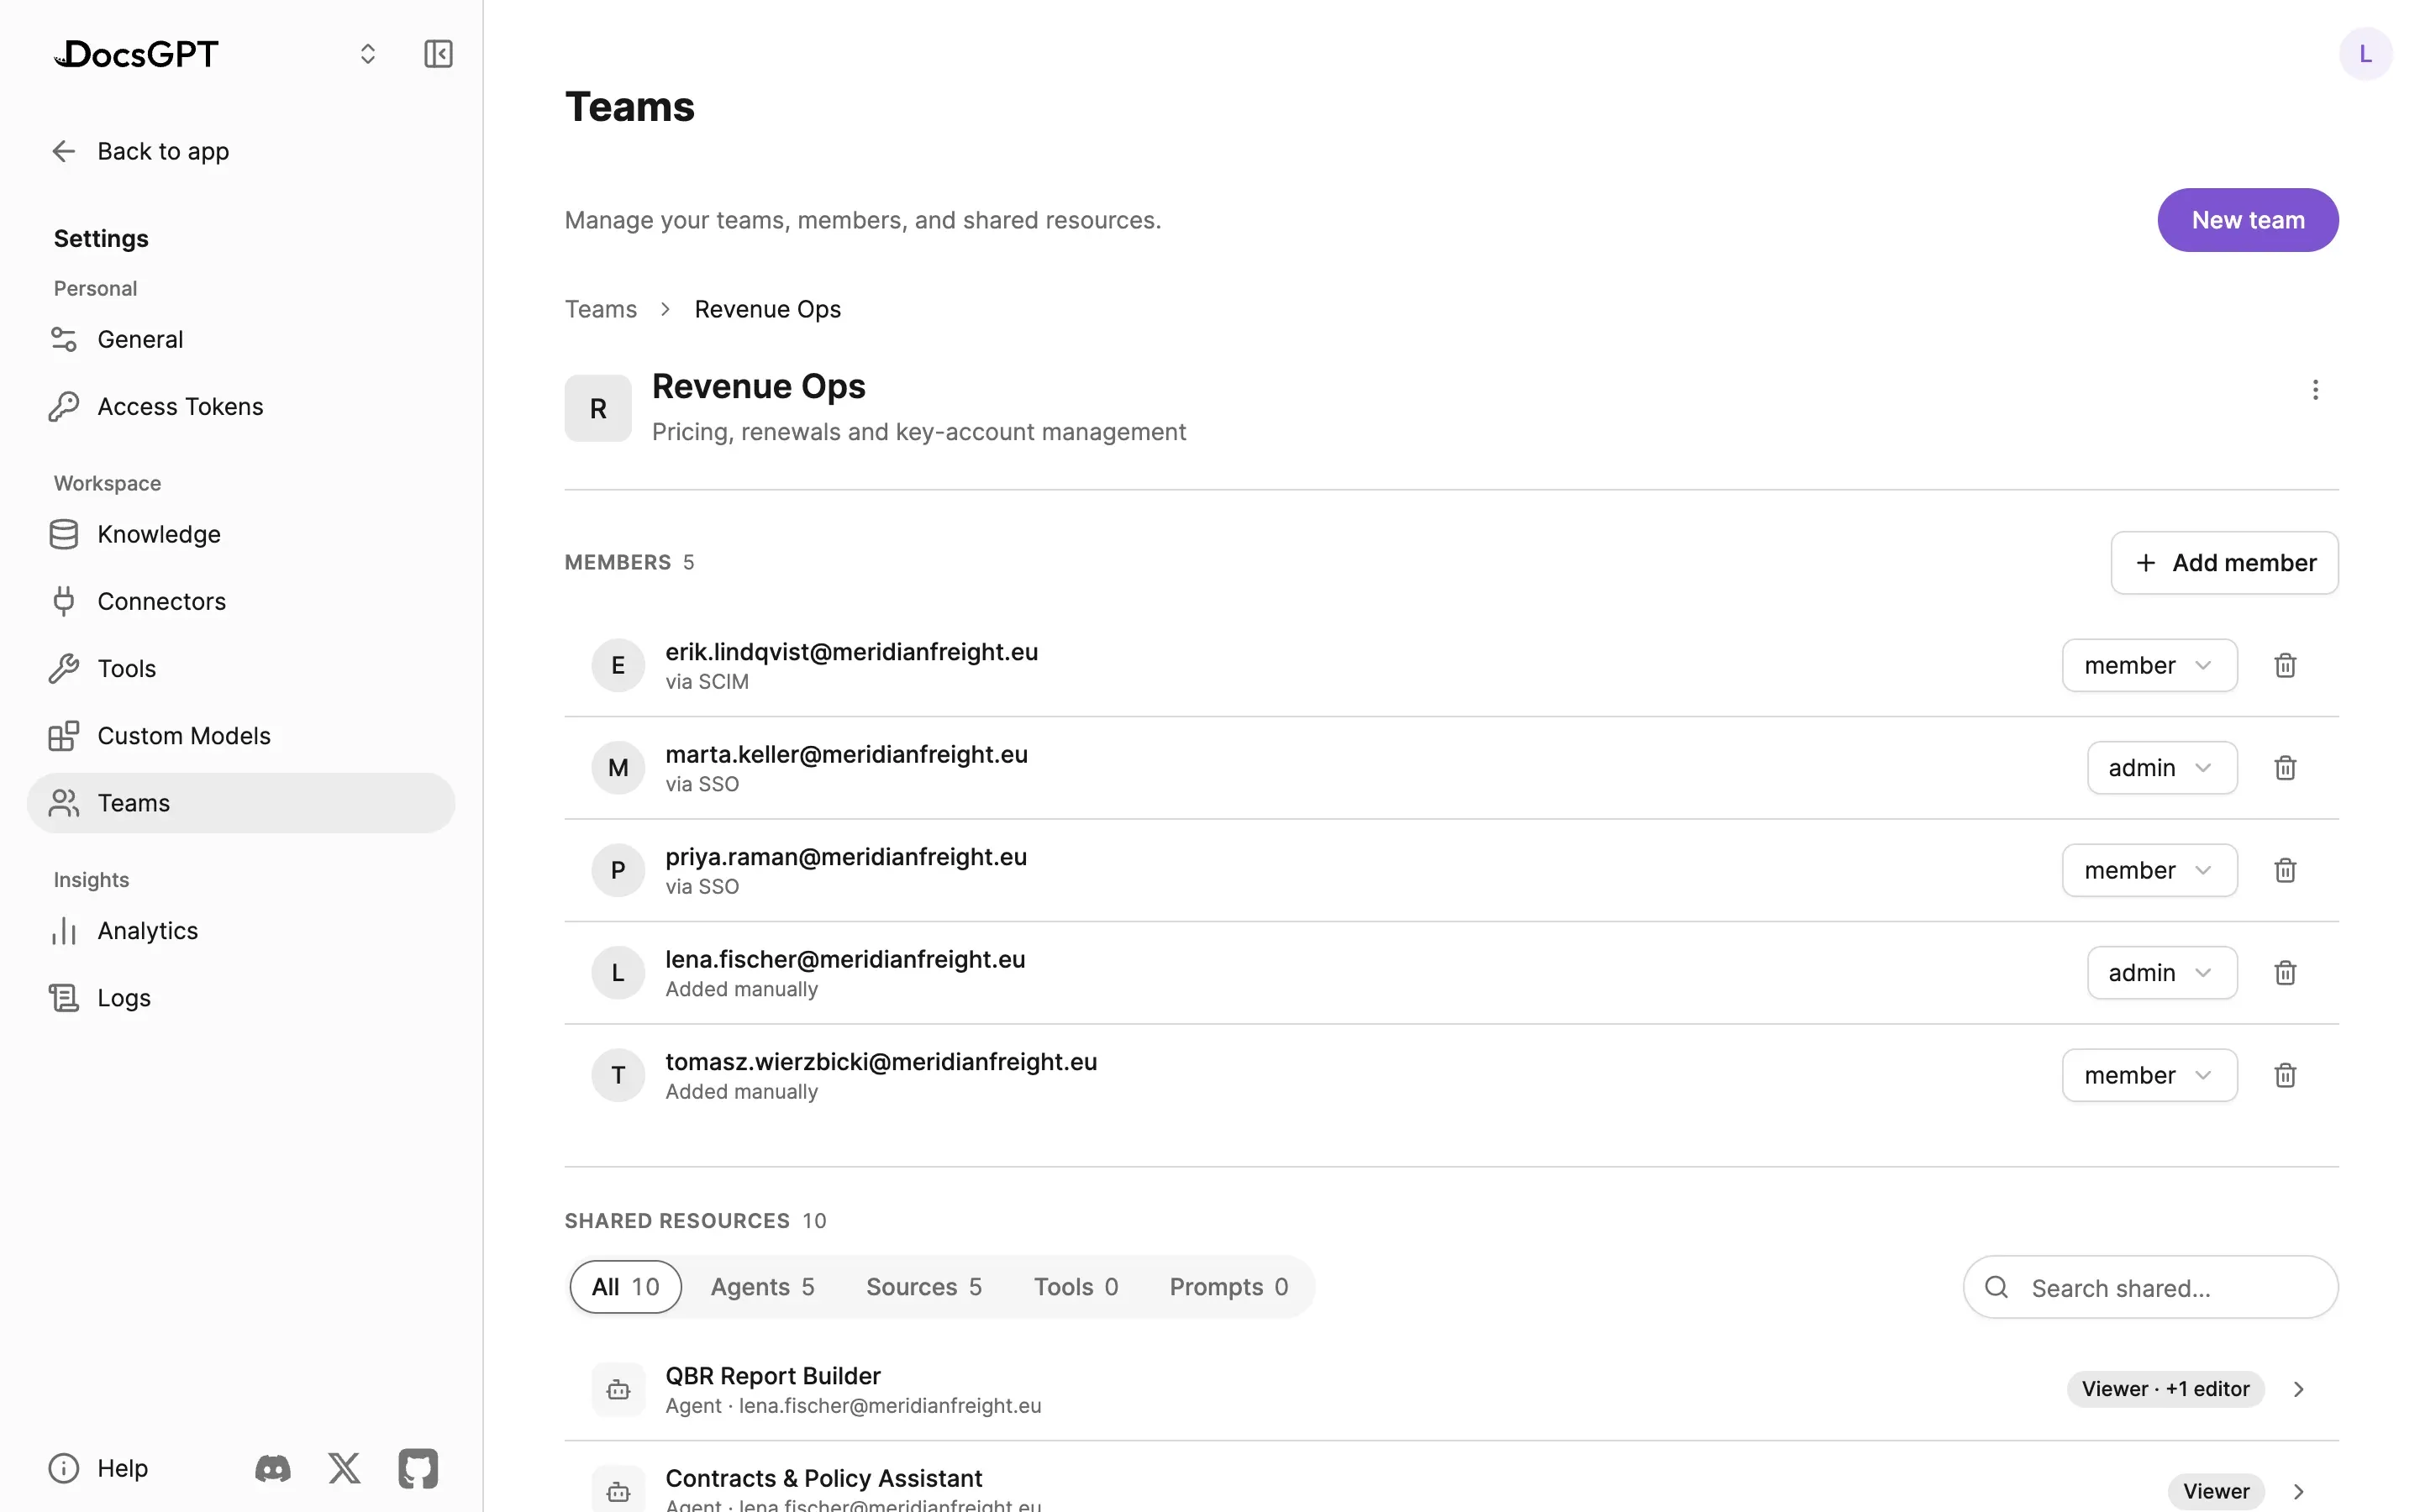The width and height of the screenshot is (2420, 1512).
Task: Click Viewer +1 editor badge
Action: (x=2165, y=1389)
